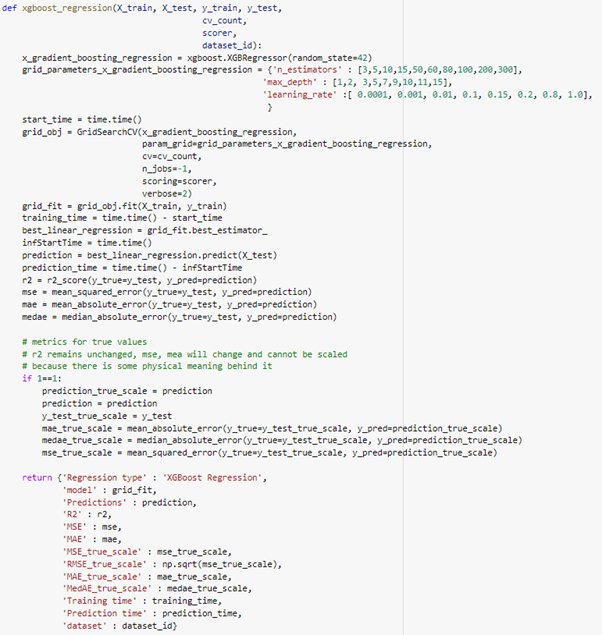The image size is (602, 635).
Task: Click the 'Prediction time' key
Action: 104,614
